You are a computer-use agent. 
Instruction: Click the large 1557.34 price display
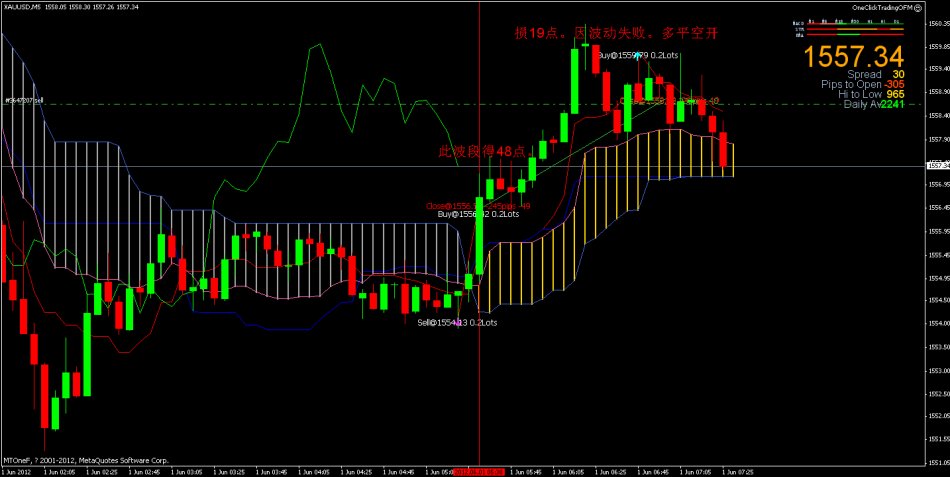click(x=854, y=57)
